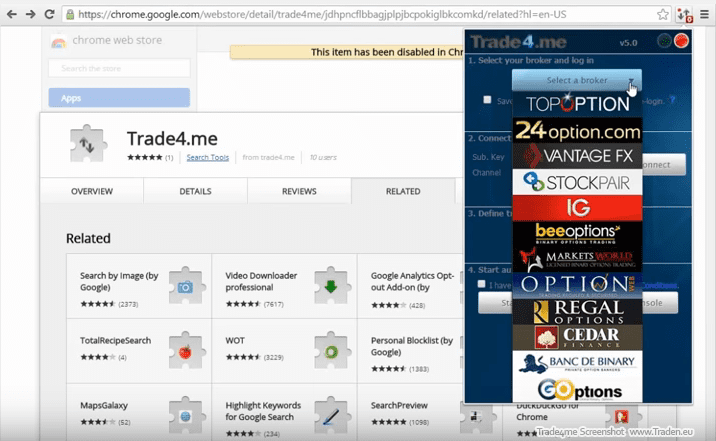Choose OptionWeb from broker list
Viewport: 716px width, 441px height.
point(577,285)
